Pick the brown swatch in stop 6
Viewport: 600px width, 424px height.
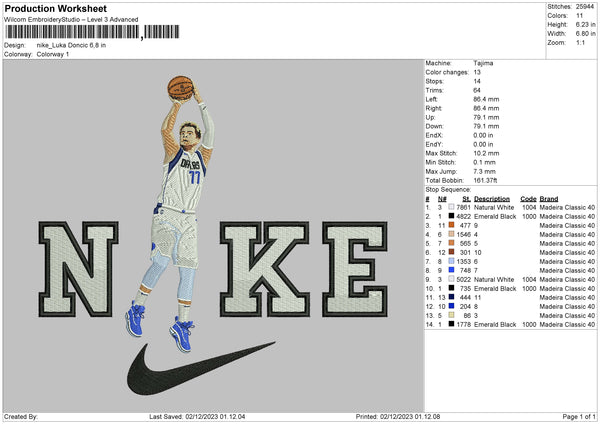[x=452, y=252]
